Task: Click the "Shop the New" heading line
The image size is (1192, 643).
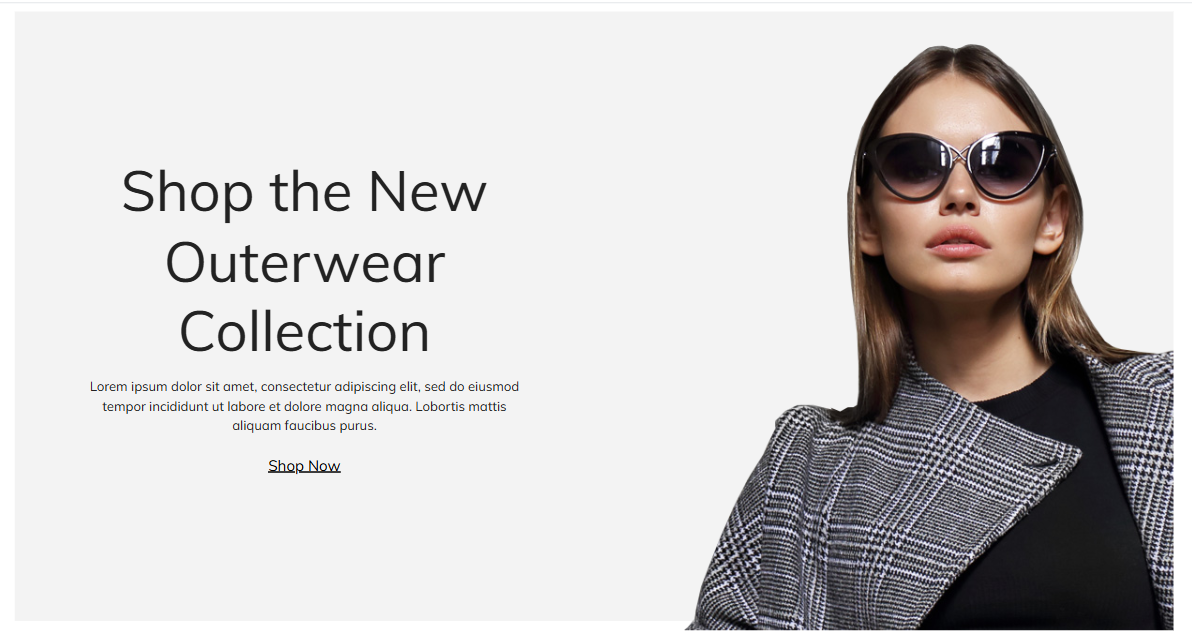Action: (304, 193)
